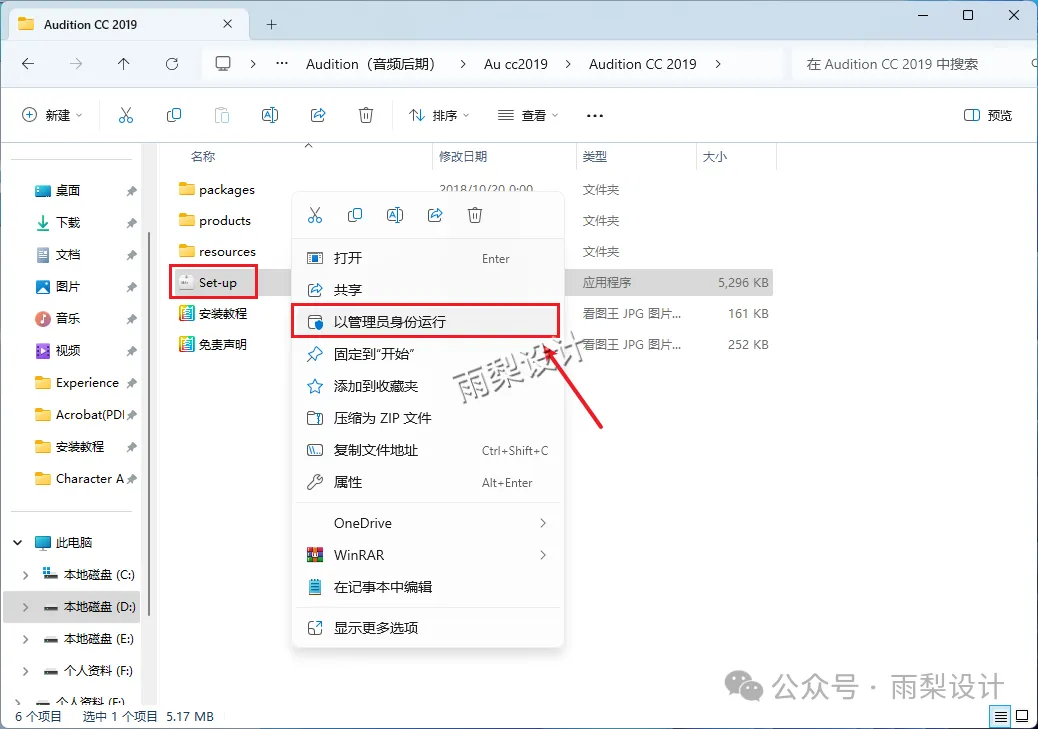Select the 免责声明 image file

click(212, 344)
